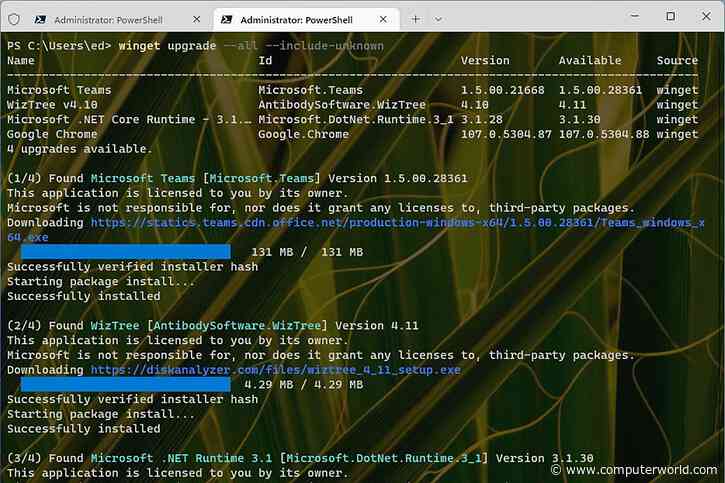The image size is (725, 483).
Task: Click available version '107.0.5304.88'
Action: pos(604,134)
